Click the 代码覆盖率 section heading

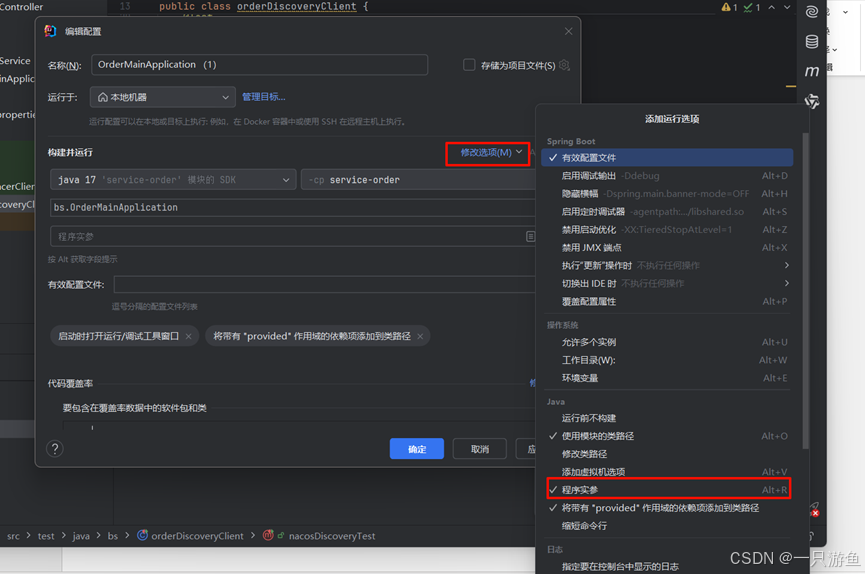70,383
